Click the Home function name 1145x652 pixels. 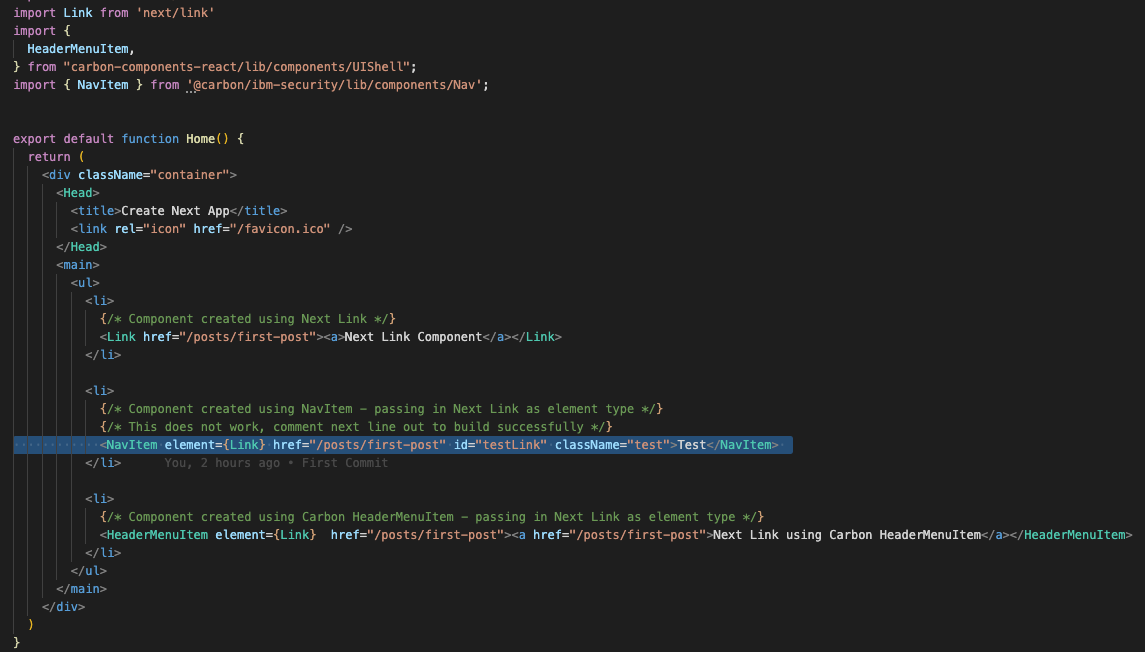point(200,139)
